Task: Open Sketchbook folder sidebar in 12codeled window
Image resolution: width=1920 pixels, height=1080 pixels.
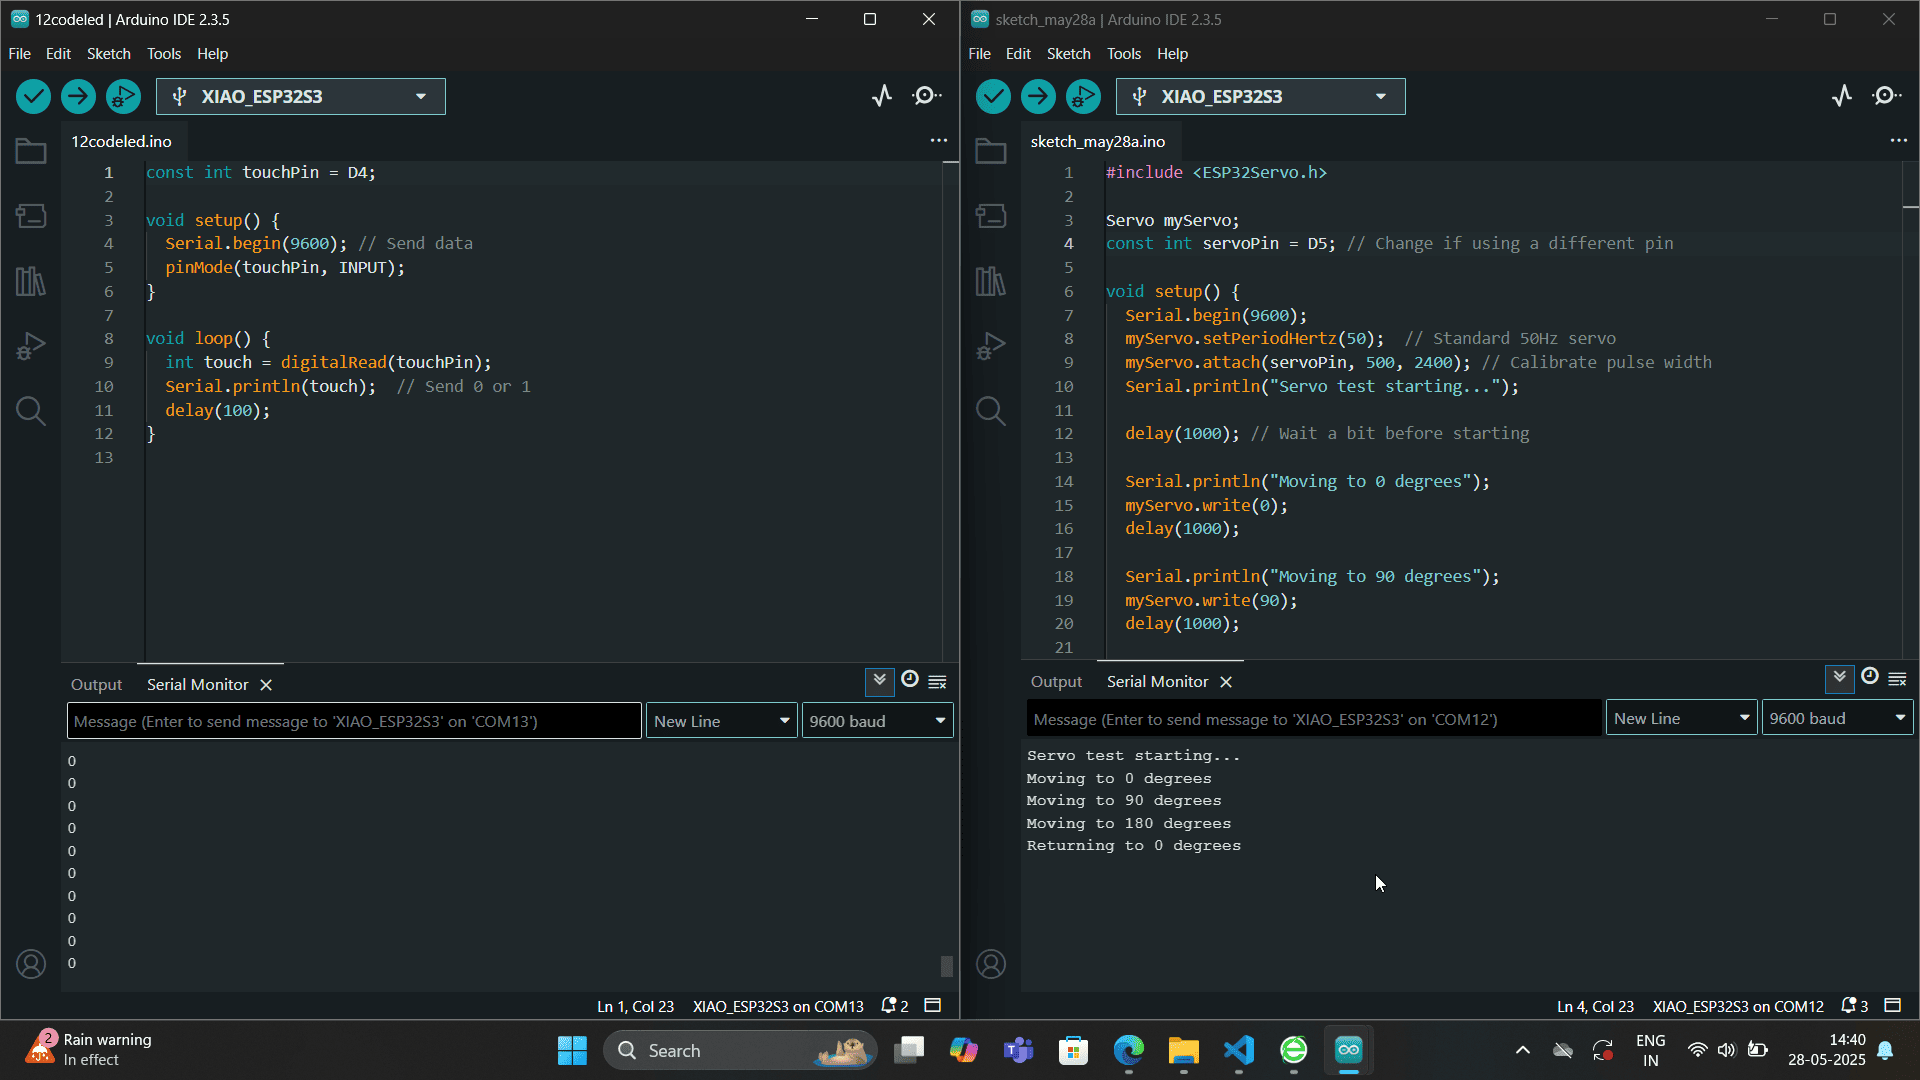Action: coord(31,151)
